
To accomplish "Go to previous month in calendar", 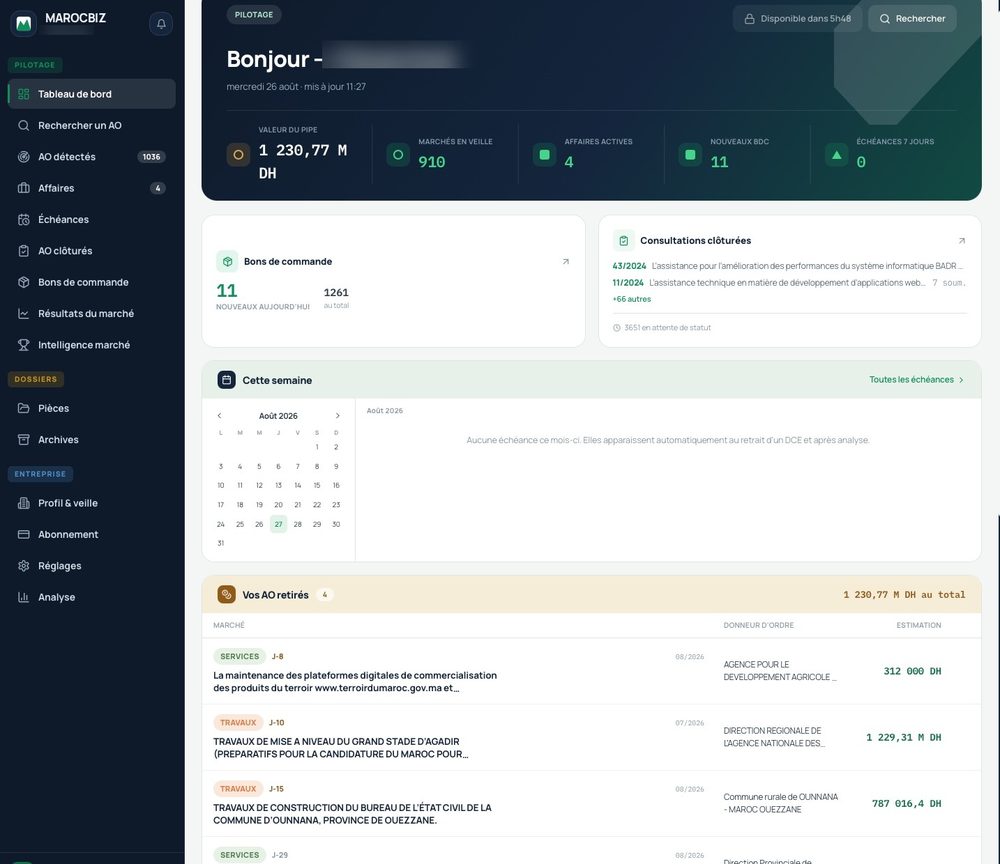I will 219,416.
